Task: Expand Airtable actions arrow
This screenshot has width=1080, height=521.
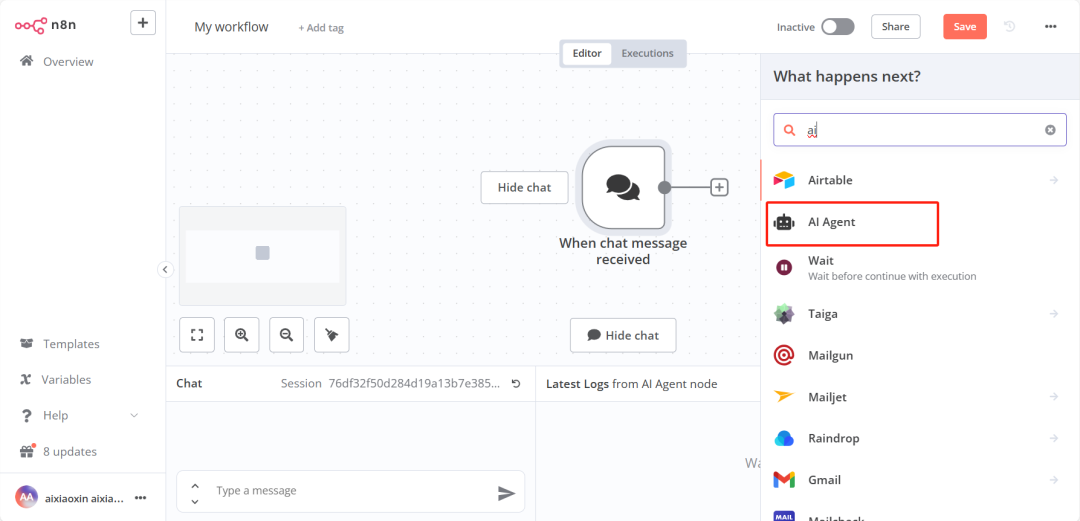Action: 1053,180
